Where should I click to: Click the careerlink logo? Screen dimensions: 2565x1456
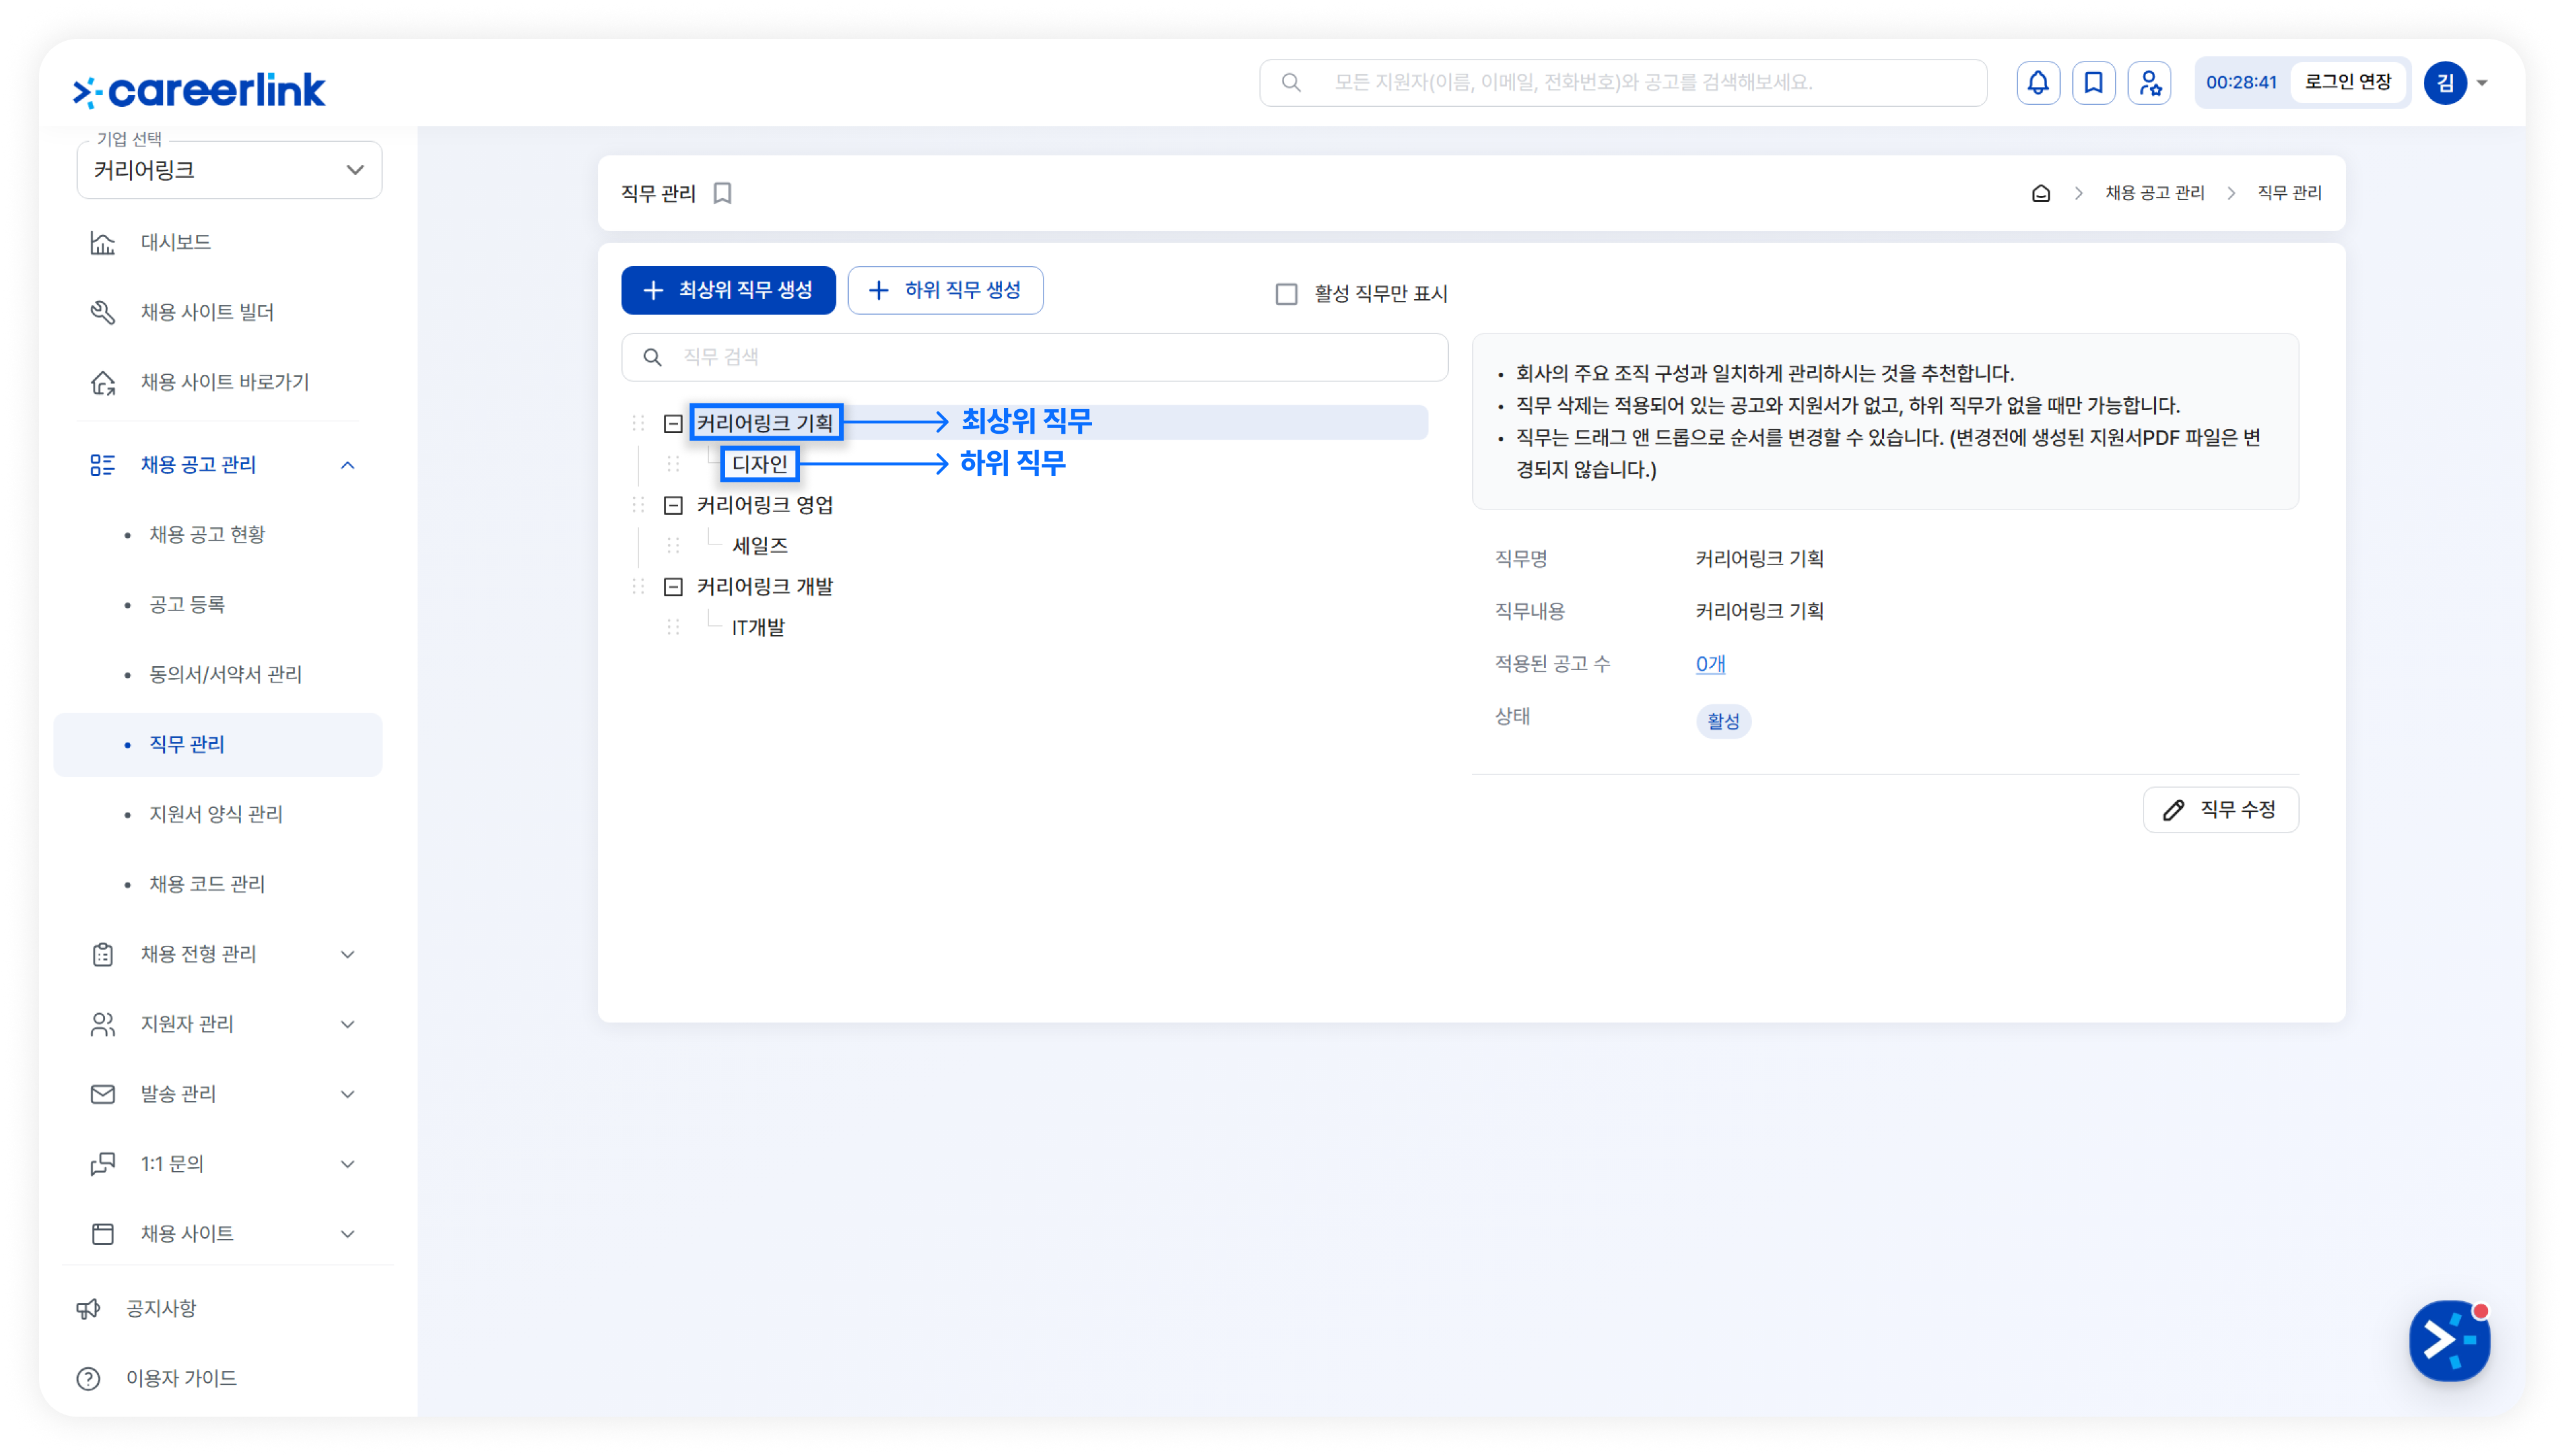coord(200,90)
